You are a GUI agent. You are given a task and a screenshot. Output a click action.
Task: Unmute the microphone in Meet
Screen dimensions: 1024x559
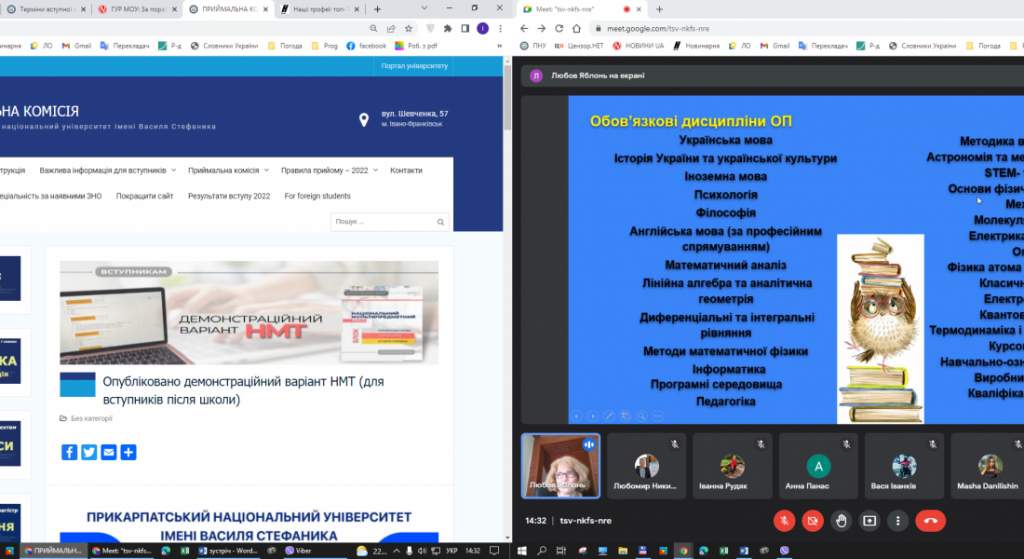[785, 520]
